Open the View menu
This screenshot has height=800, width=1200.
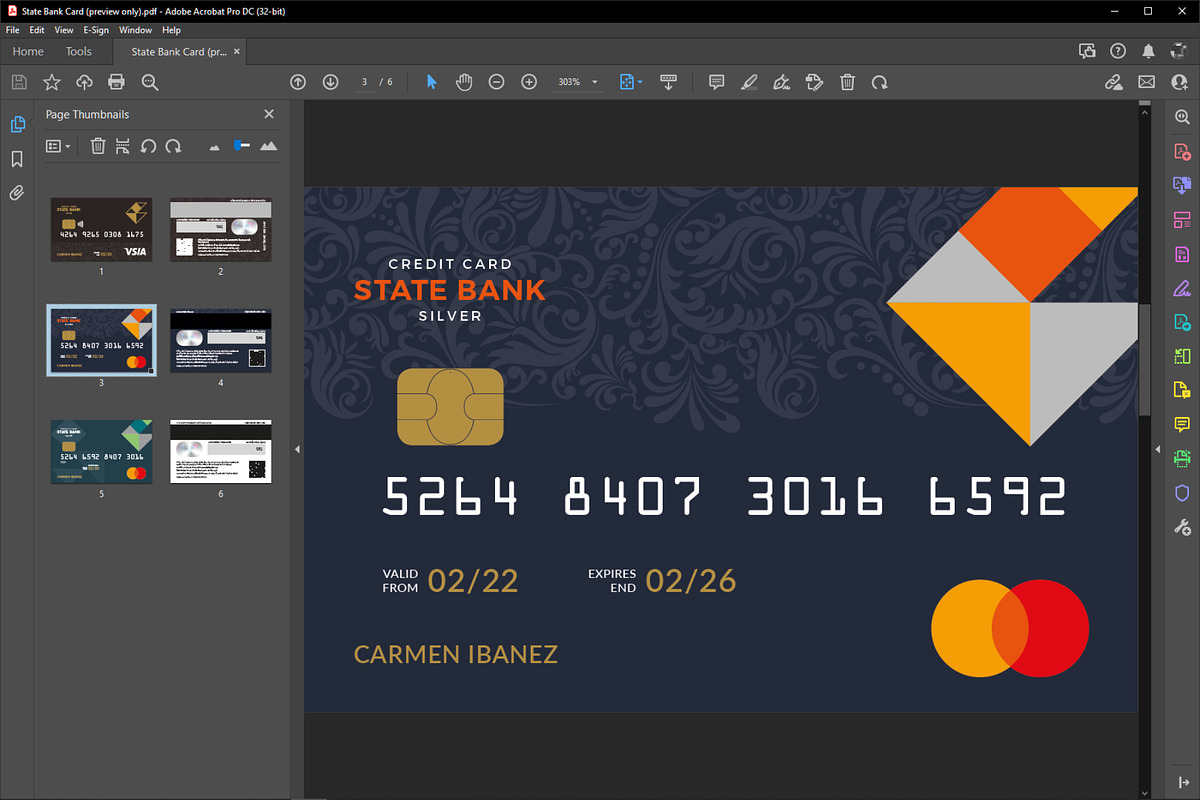click(64, 30)
